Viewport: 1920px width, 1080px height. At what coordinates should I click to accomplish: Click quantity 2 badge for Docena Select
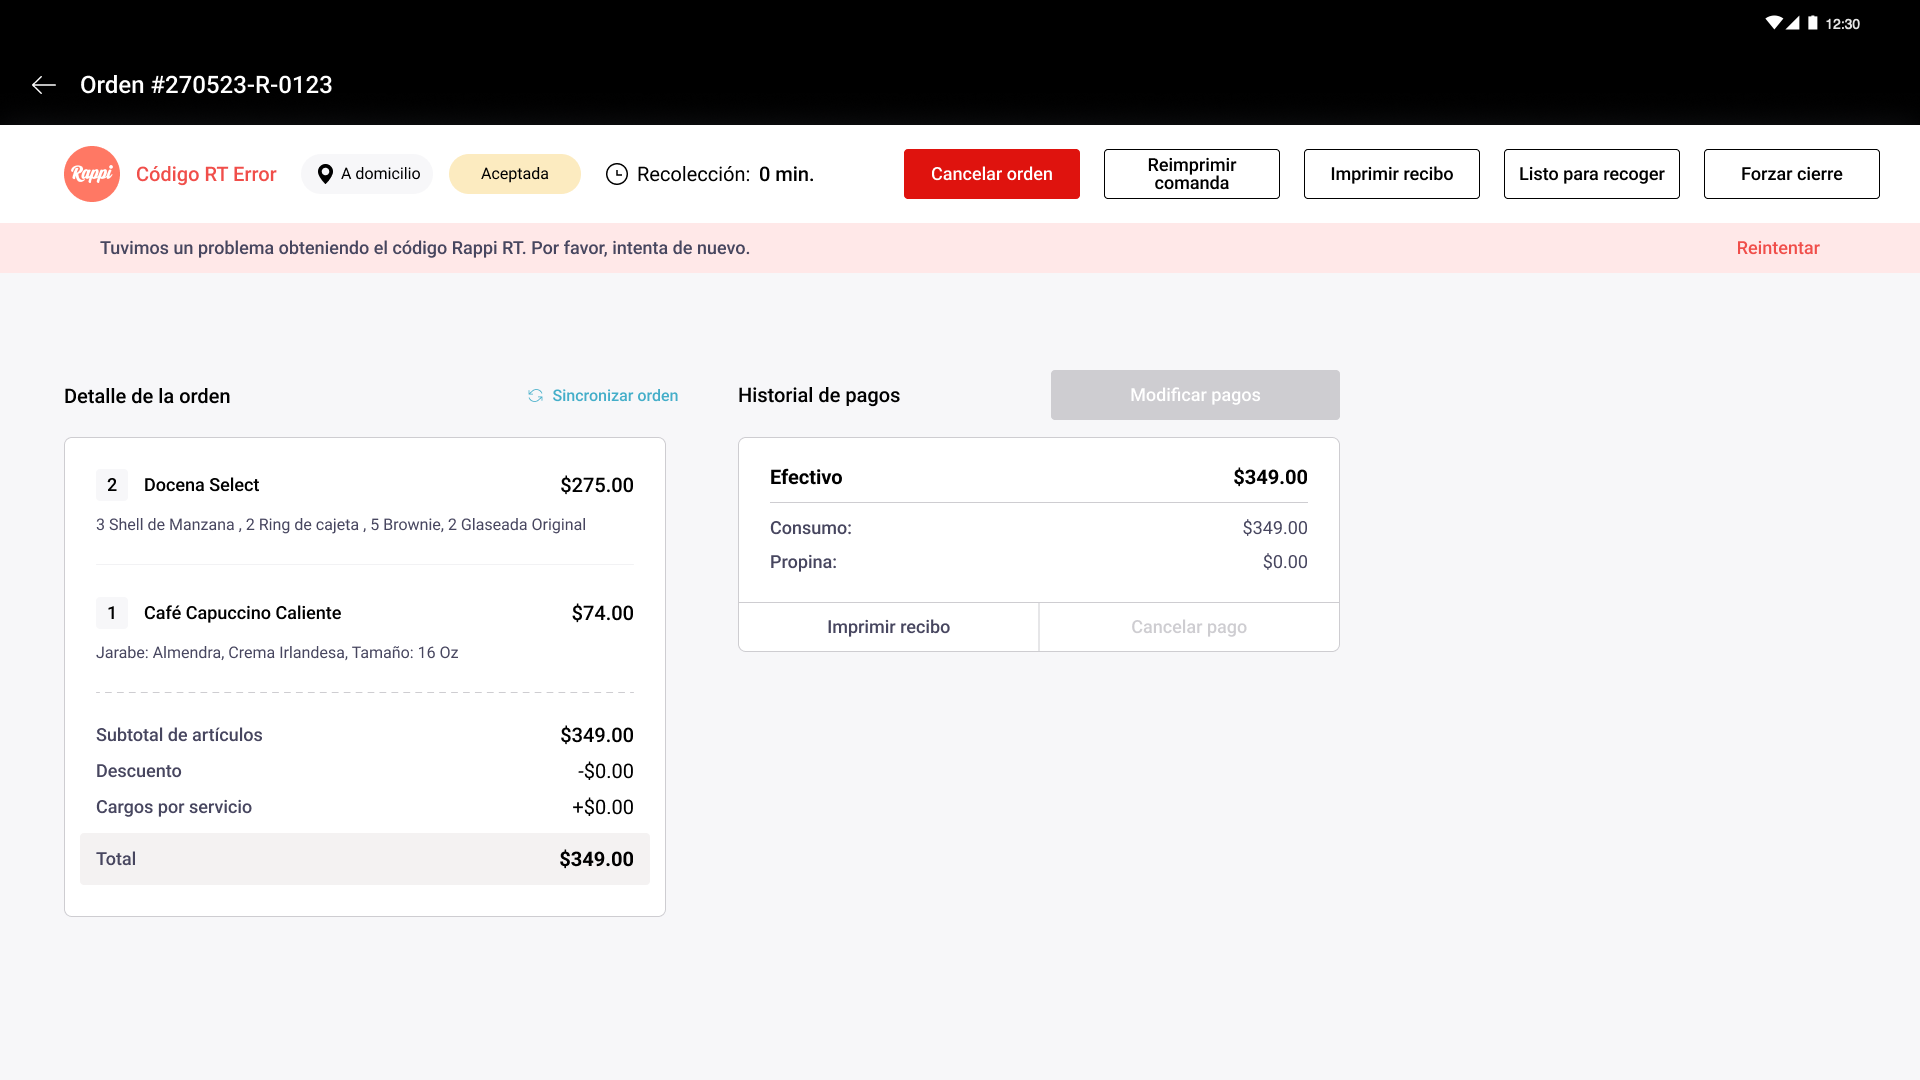click(x=112, y=485)
